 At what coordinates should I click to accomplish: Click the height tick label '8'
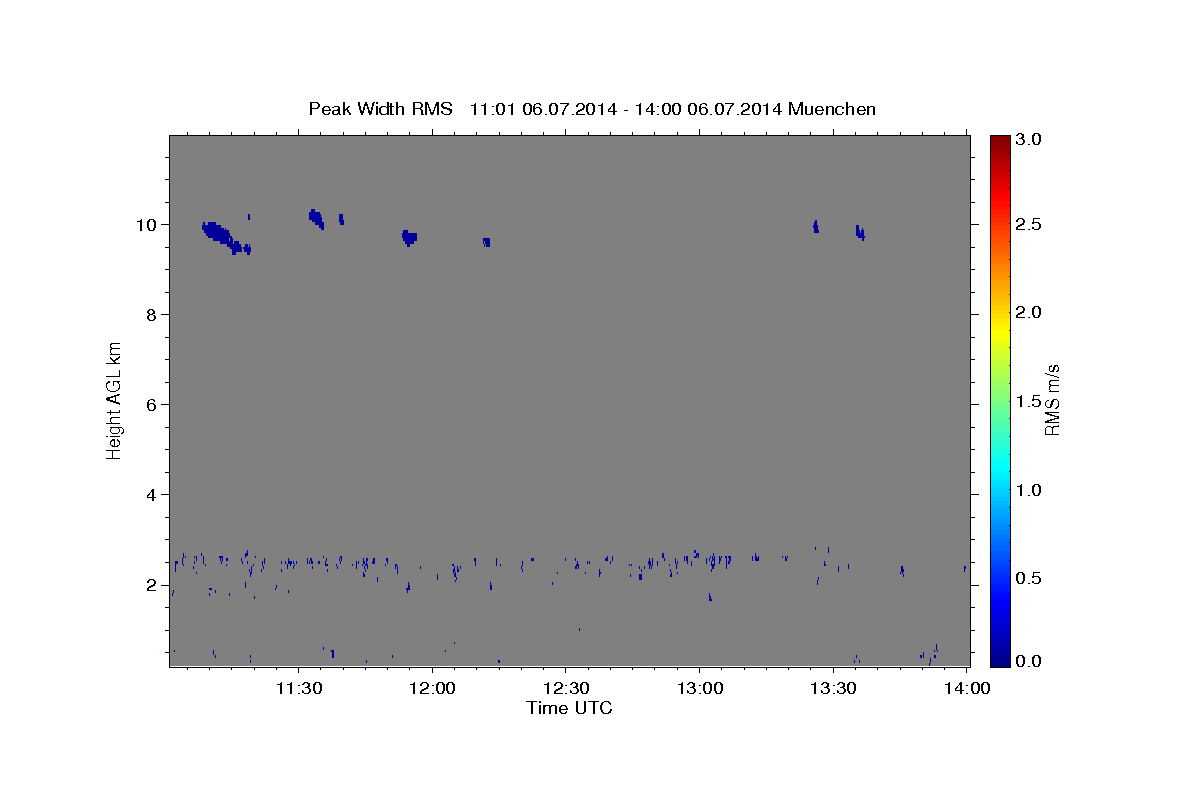(151, 315)
